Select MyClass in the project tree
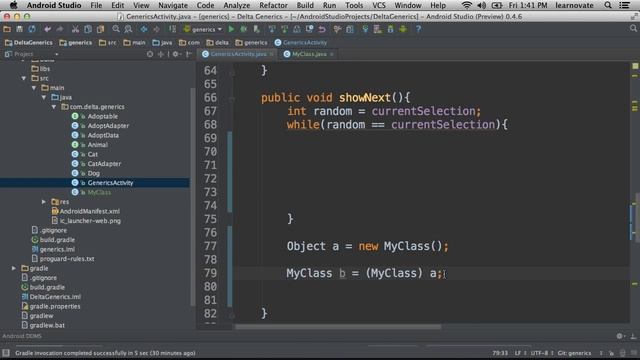 click(x=99, y=192)
